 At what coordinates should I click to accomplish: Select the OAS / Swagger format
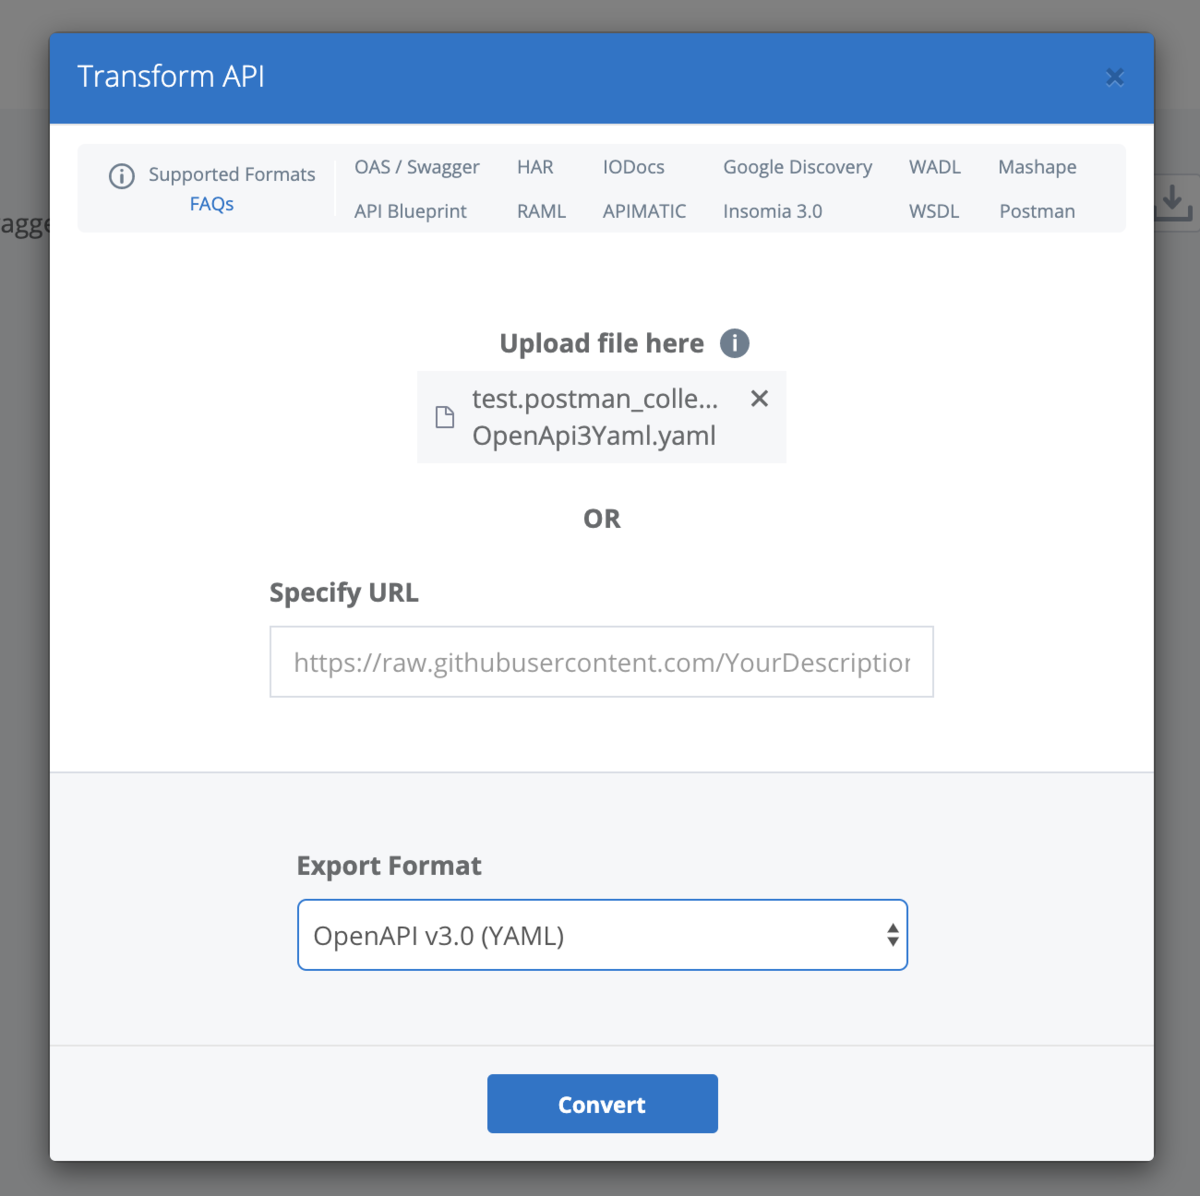(x=416, y=167)
